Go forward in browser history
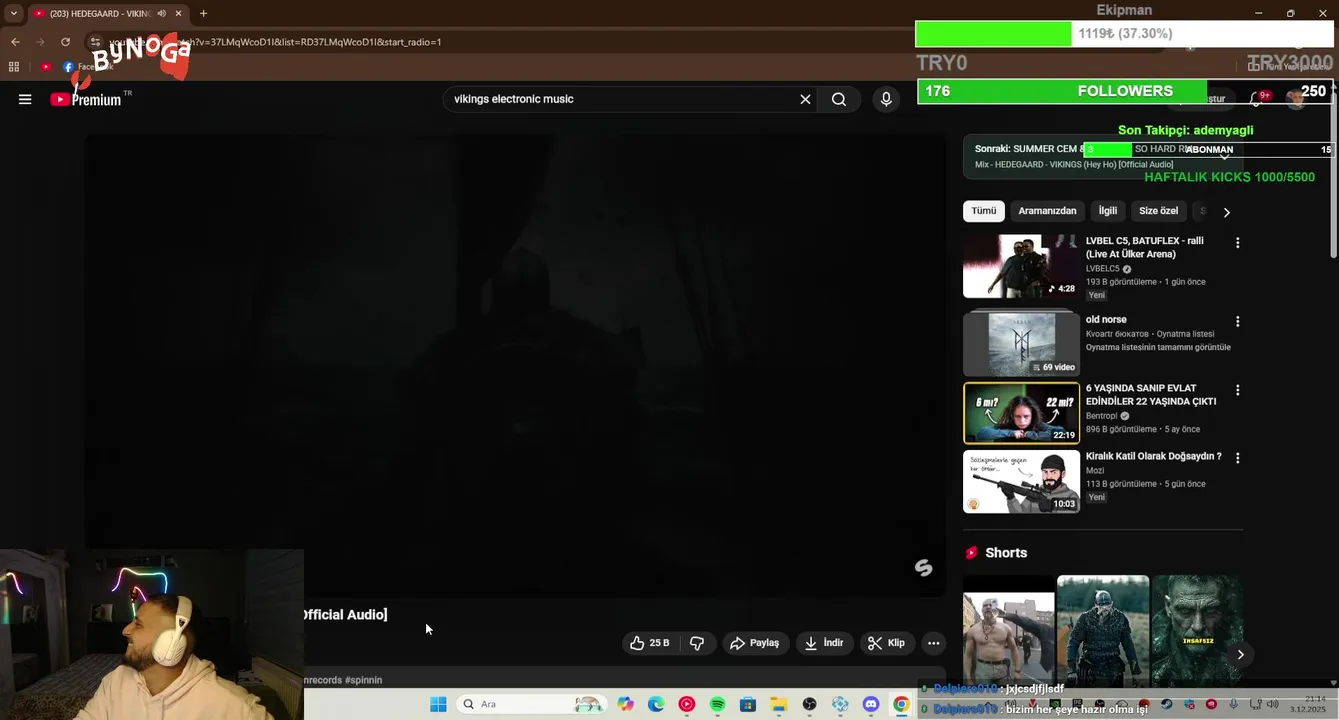The image size is (1339, 720). [x=40, y=42]
